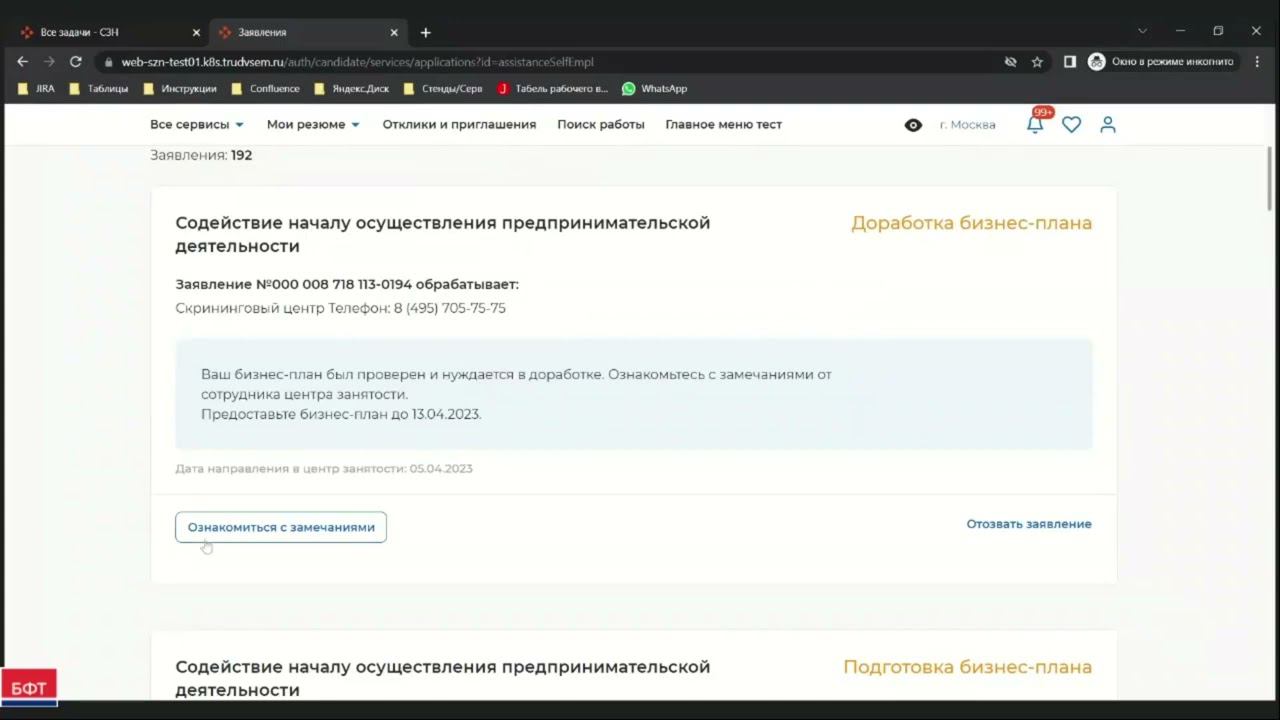Open the JIRA bookmark
The height and width of the screenshot is (720, 1280).
pos(36,88)
